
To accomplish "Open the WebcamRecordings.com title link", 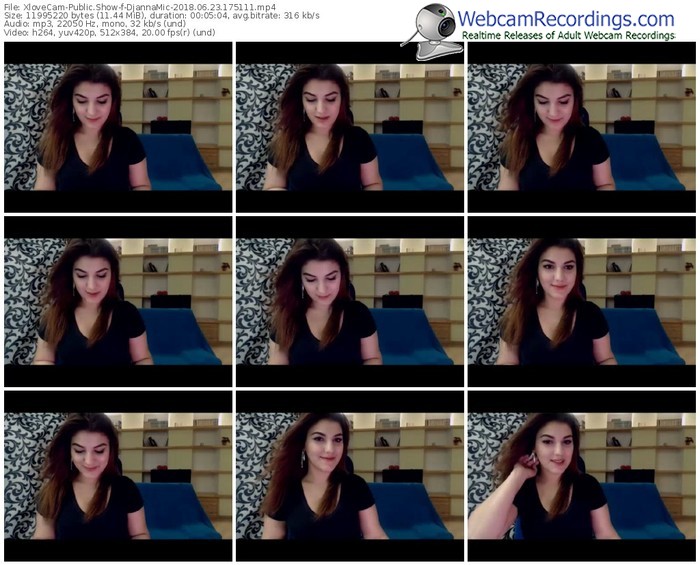I will tap(566, 17).
